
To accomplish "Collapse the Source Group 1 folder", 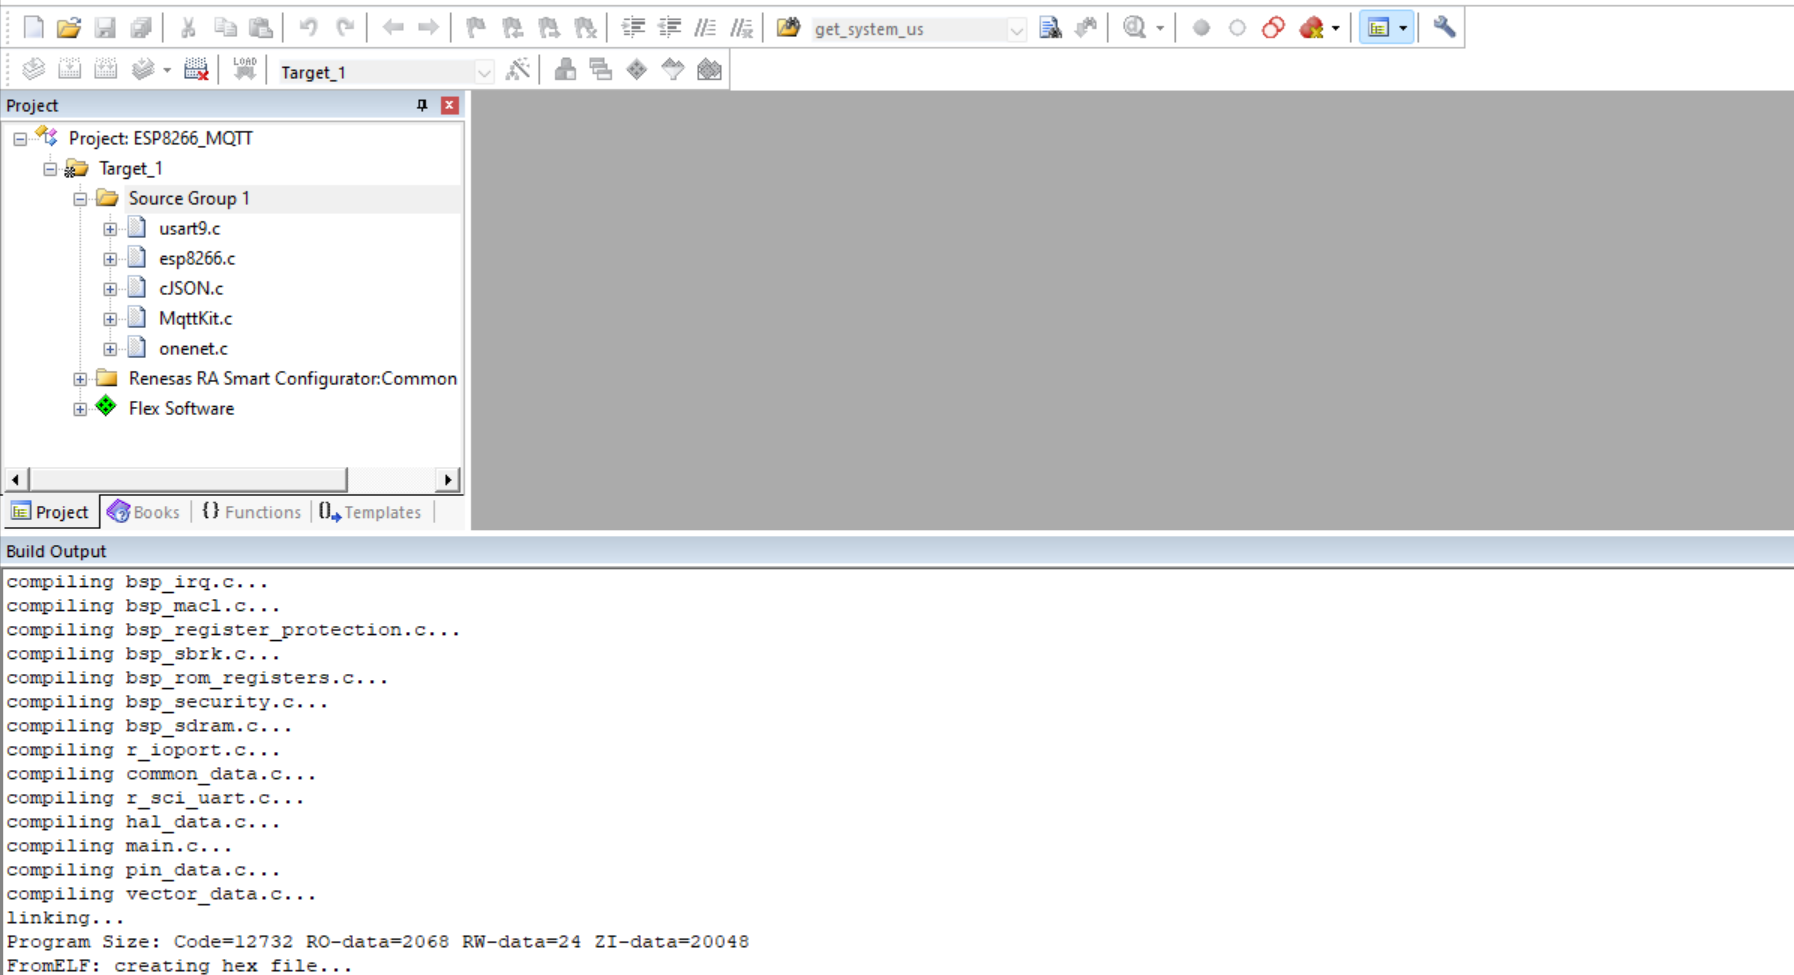I will pos(80,199).
